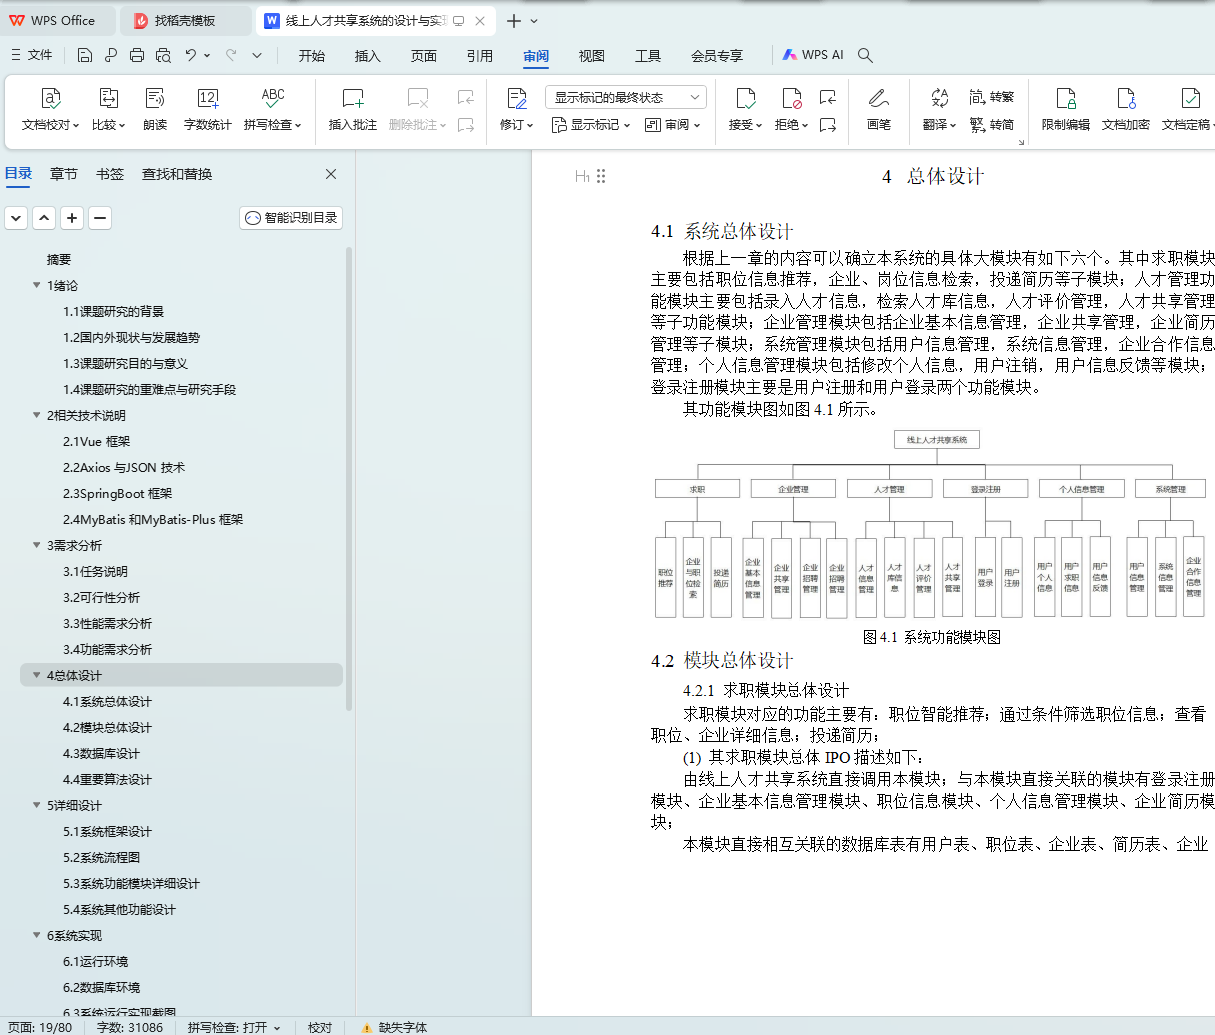Run 拼写检查 spell check
The height and width of the screenshot is (1035, 1215).
click(x=272, y=109)
